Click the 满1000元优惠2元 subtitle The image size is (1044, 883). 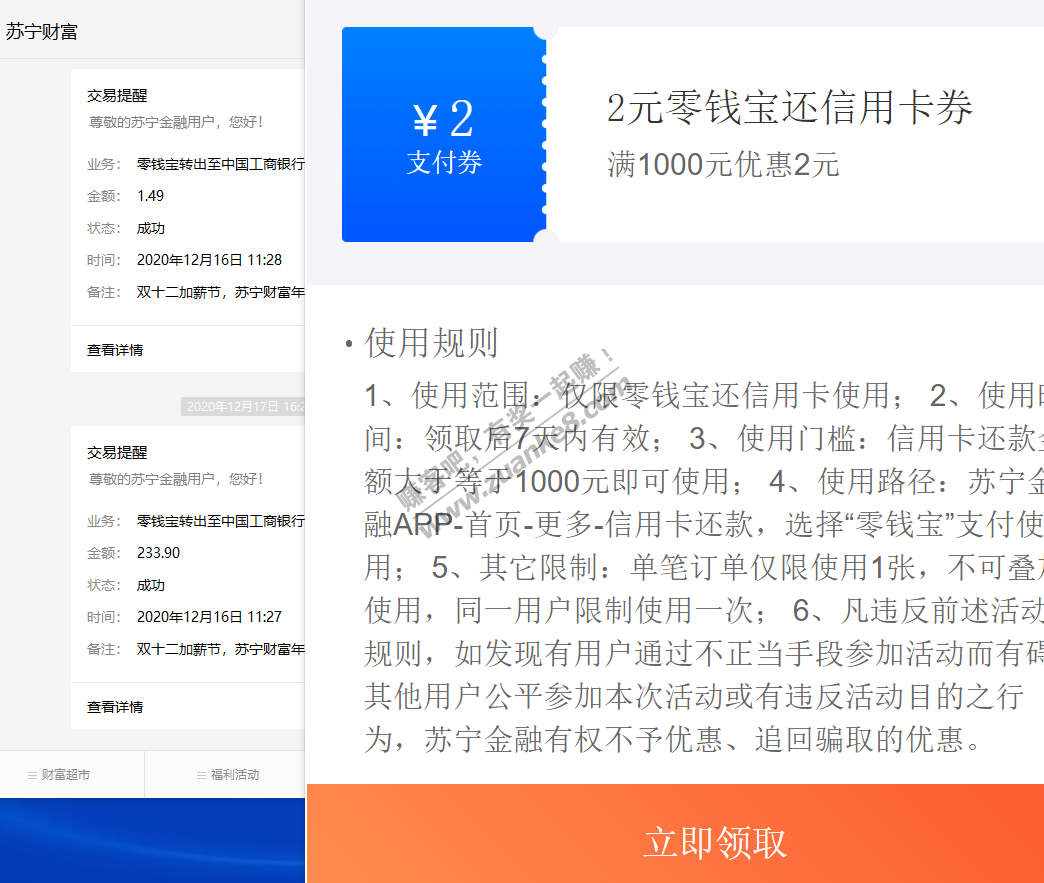point(723,164)
